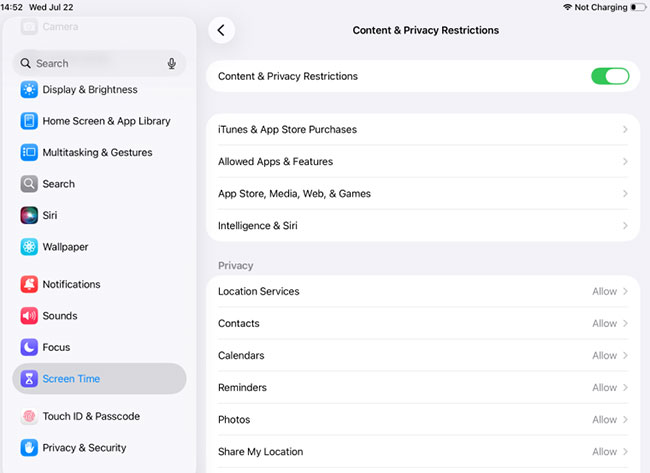Viewport: 650px width, 473px height.
Task: Tap the red Notifications bell icon
Action: pos(29,284)
